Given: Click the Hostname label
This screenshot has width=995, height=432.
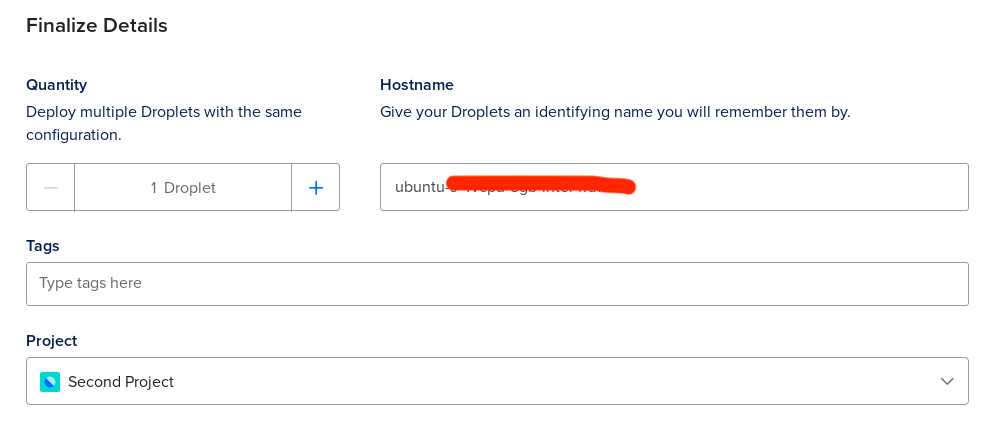Looking at the screenshot, I should pos(416,85).
